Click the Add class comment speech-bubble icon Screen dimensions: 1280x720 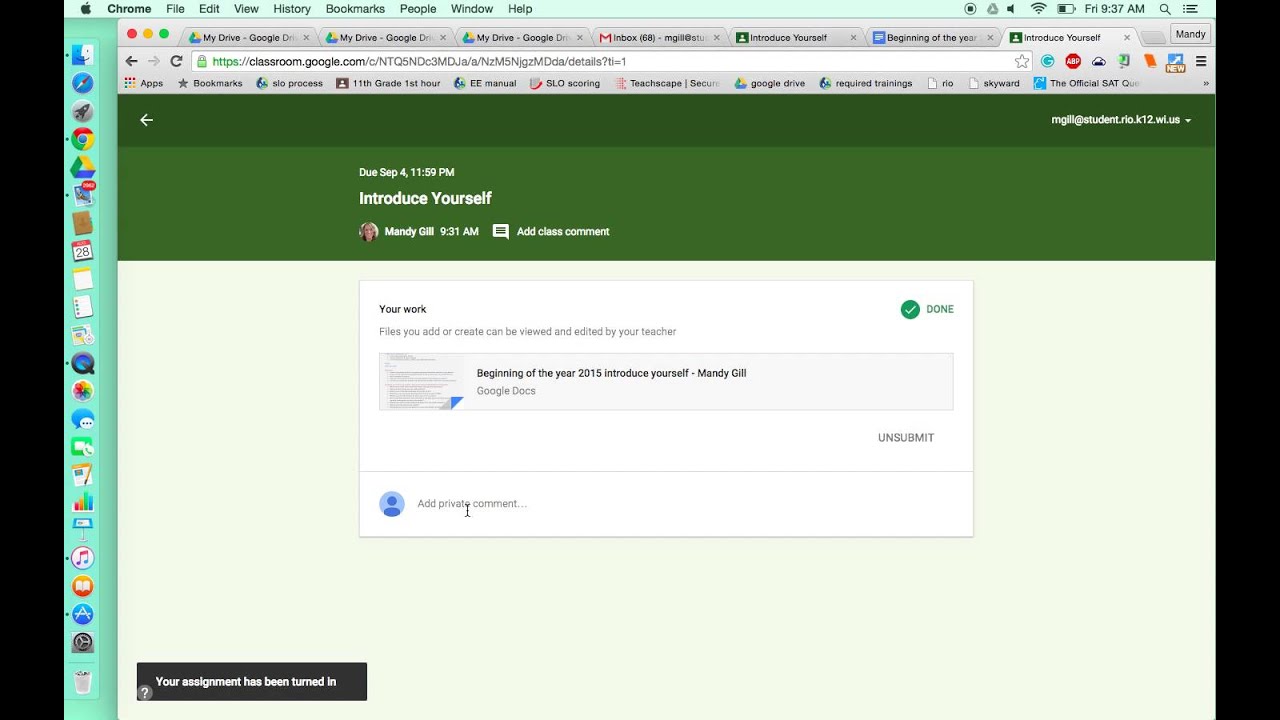pyautogui.click(x=501, y=232)
